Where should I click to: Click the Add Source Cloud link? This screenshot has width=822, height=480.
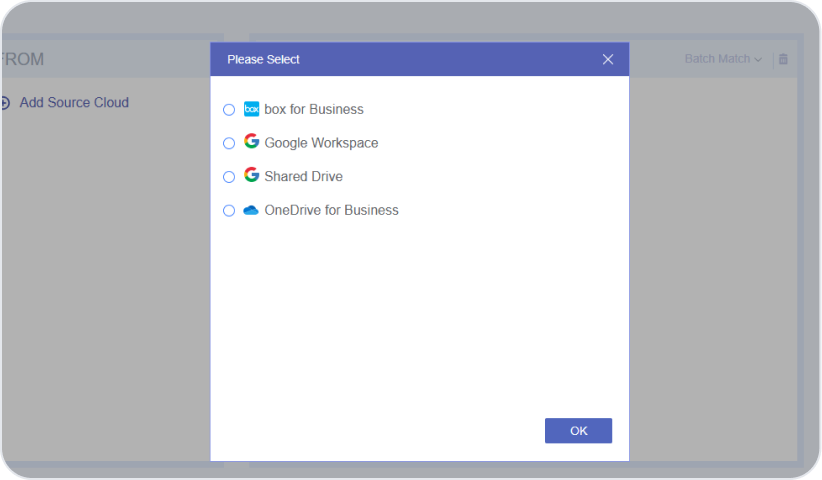(74, 102)
